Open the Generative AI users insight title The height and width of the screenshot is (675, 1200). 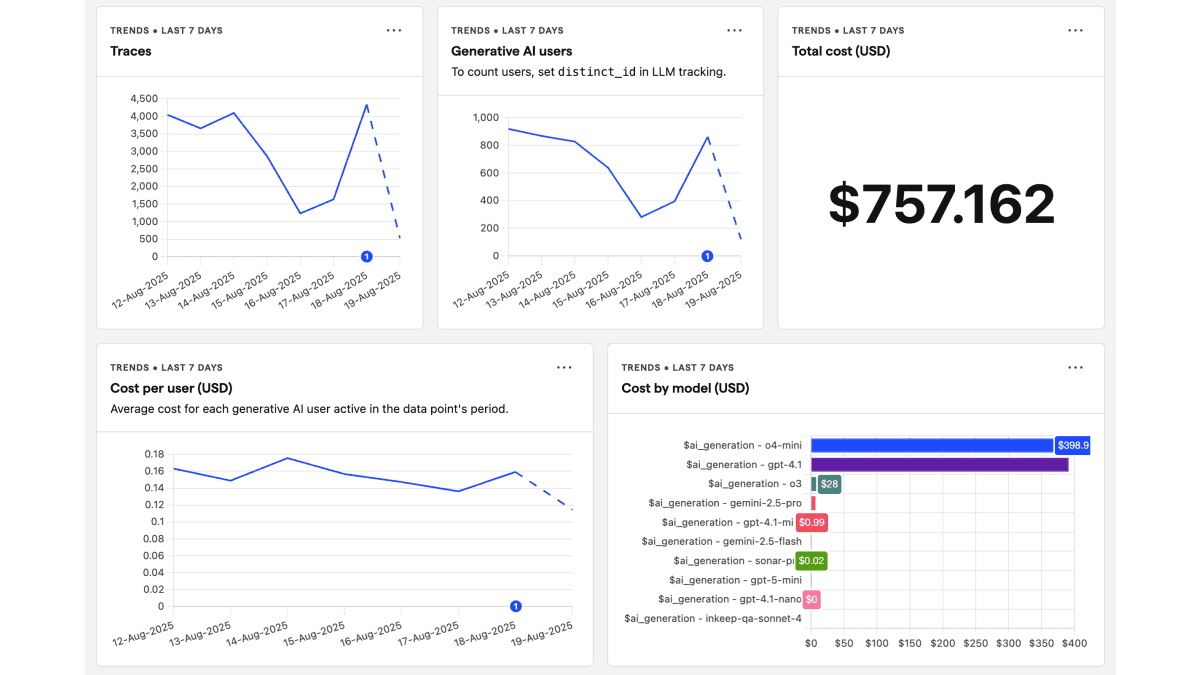512,51
